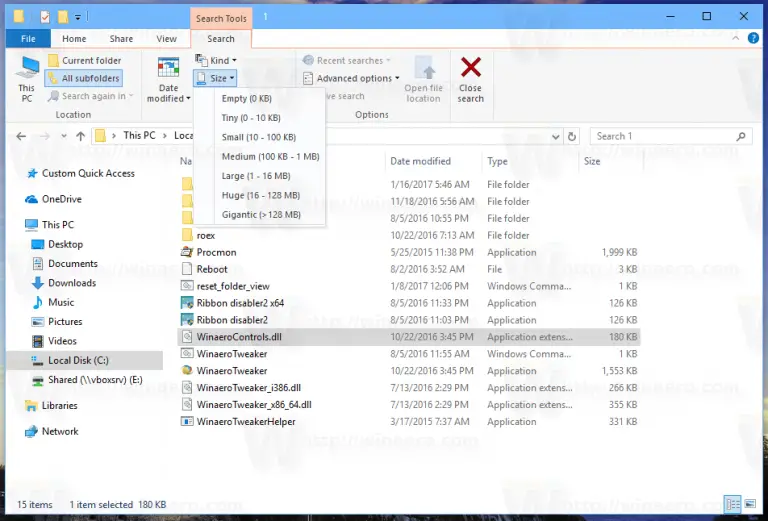Toggle the All subfolders search option
The image size is (768, 521).
[x=84, y=78]
